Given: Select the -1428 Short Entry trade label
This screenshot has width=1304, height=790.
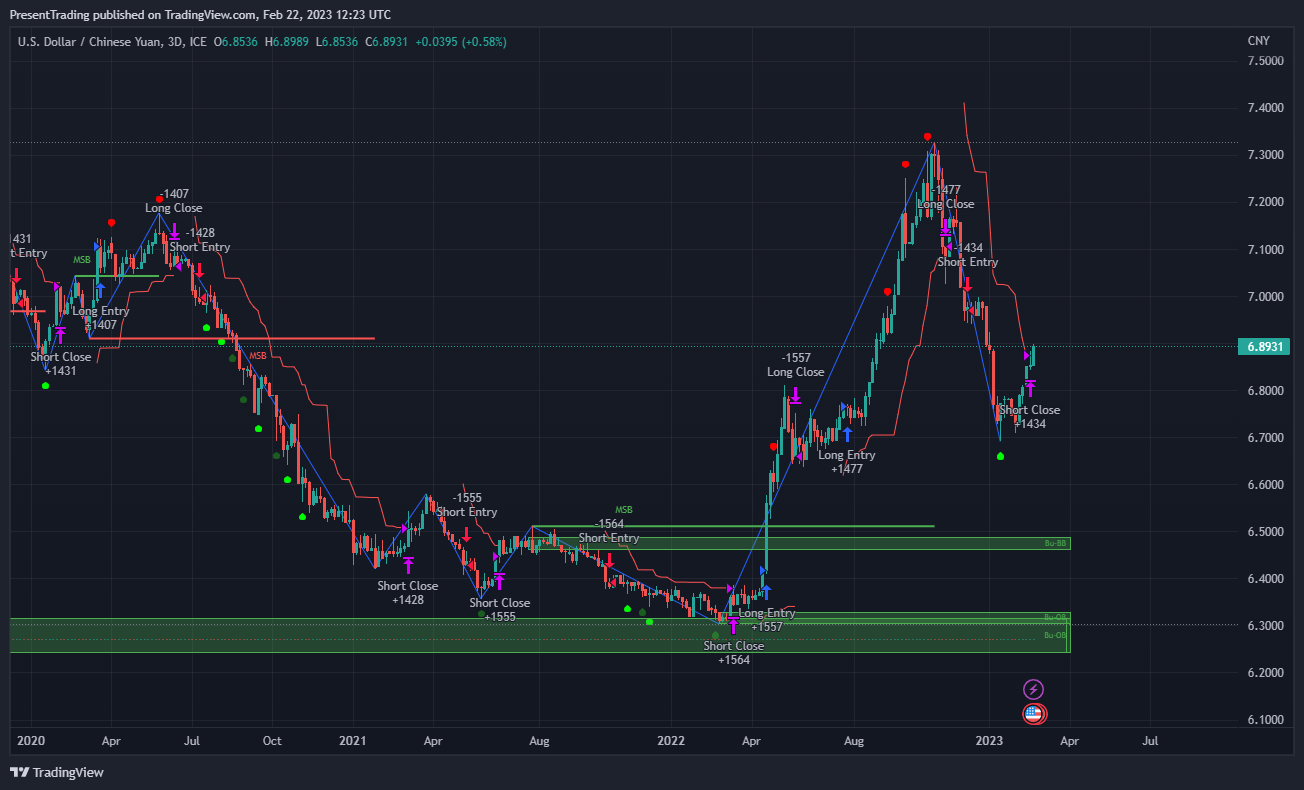Looking at the screenshot, I should tap(200, 240).
